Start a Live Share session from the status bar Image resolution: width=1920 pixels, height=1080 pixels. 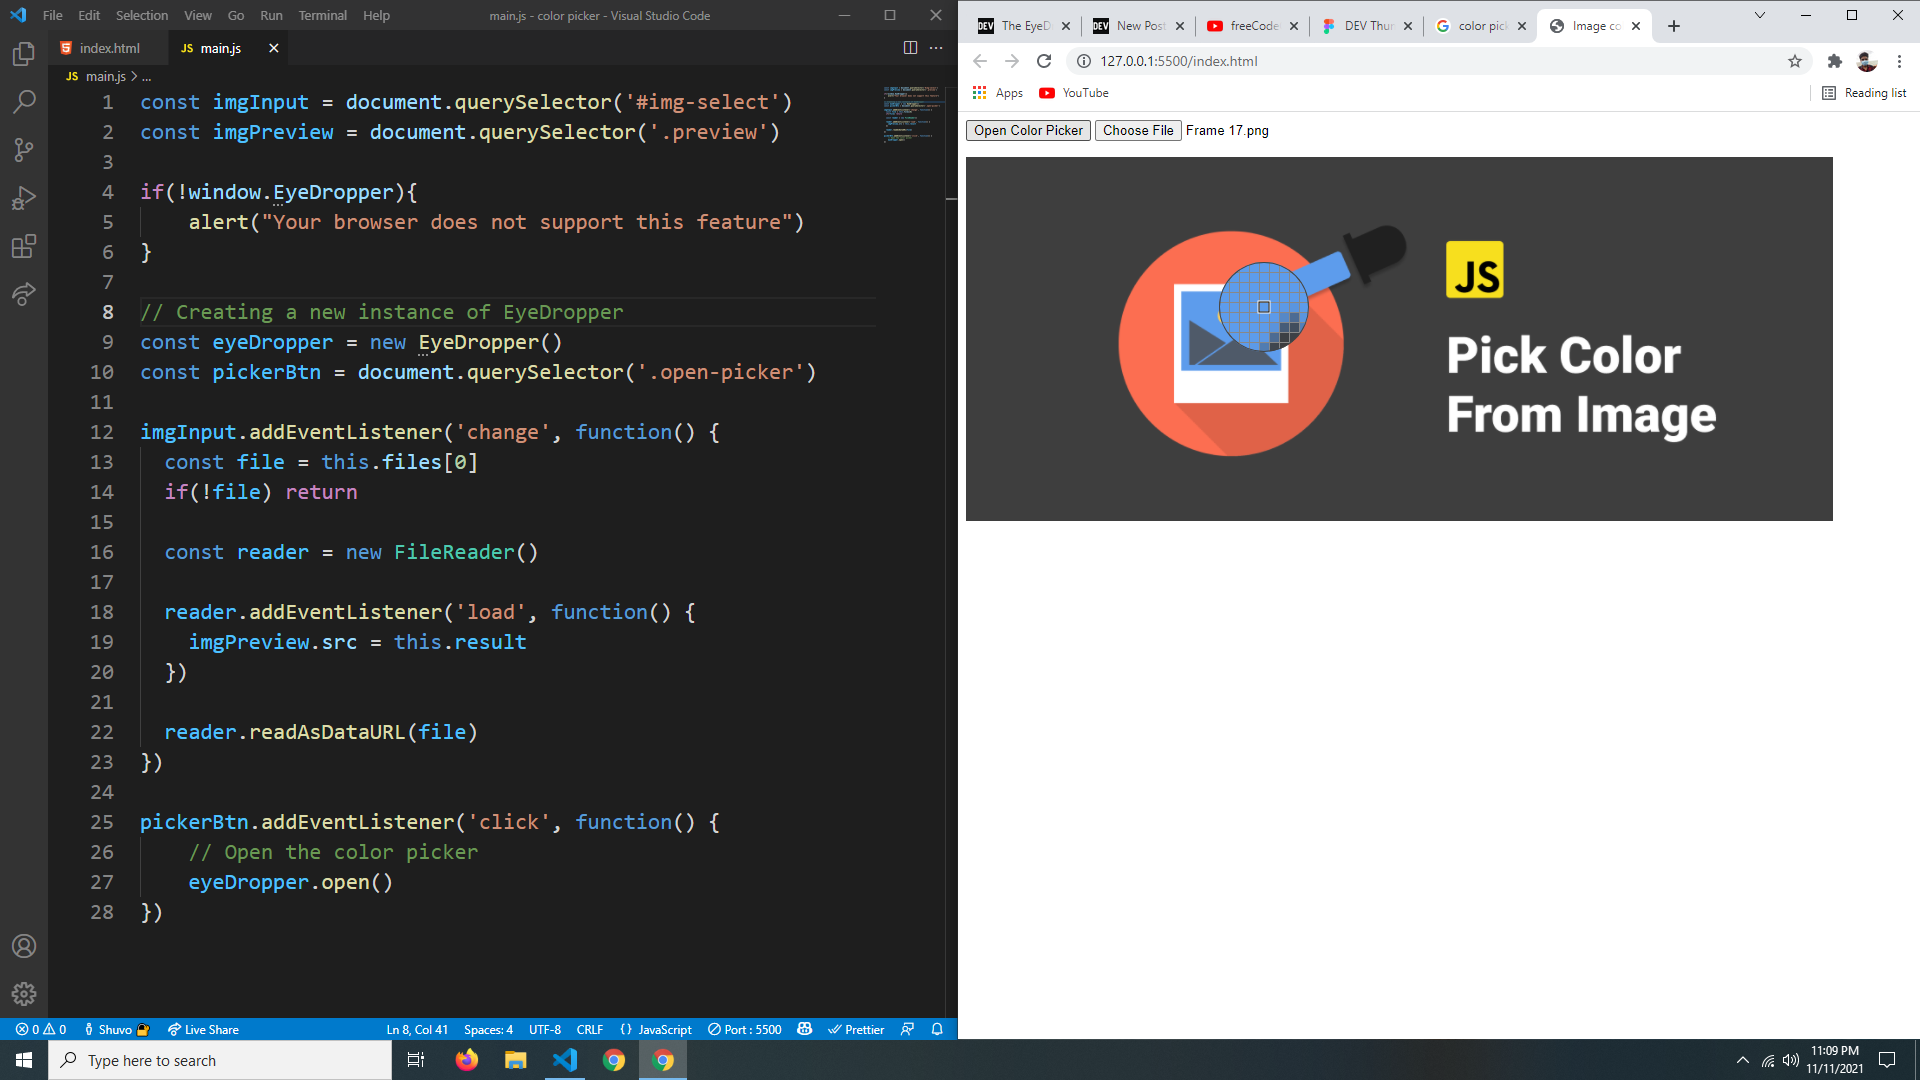pyautogui.click(x=202, y=1029)
